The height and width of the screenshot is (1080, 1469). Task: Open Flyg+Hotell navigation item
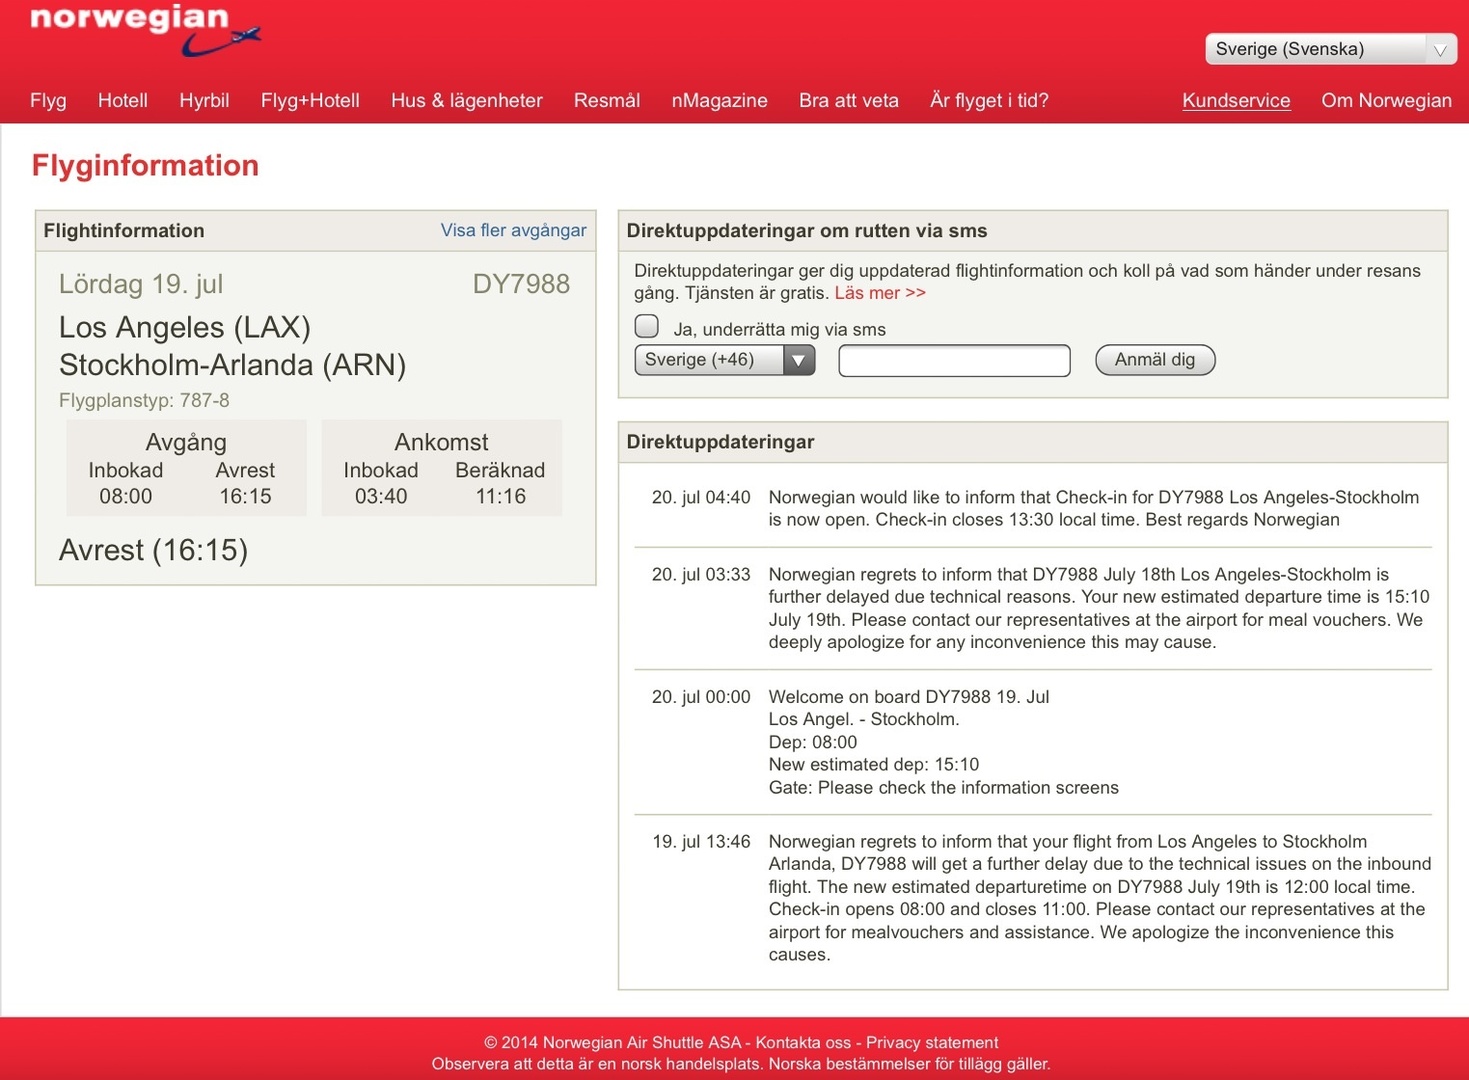[310, 100]
